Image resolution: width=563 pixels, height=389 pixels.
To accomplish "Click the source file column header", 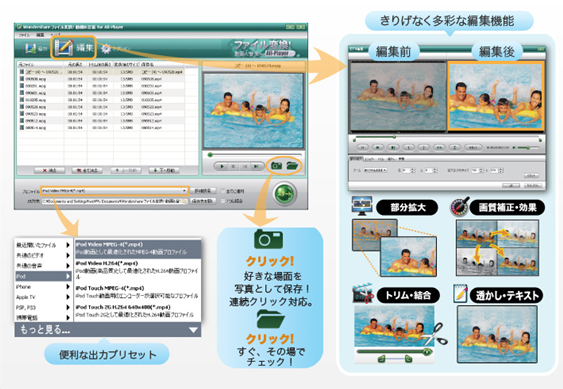I will [41, 65].
